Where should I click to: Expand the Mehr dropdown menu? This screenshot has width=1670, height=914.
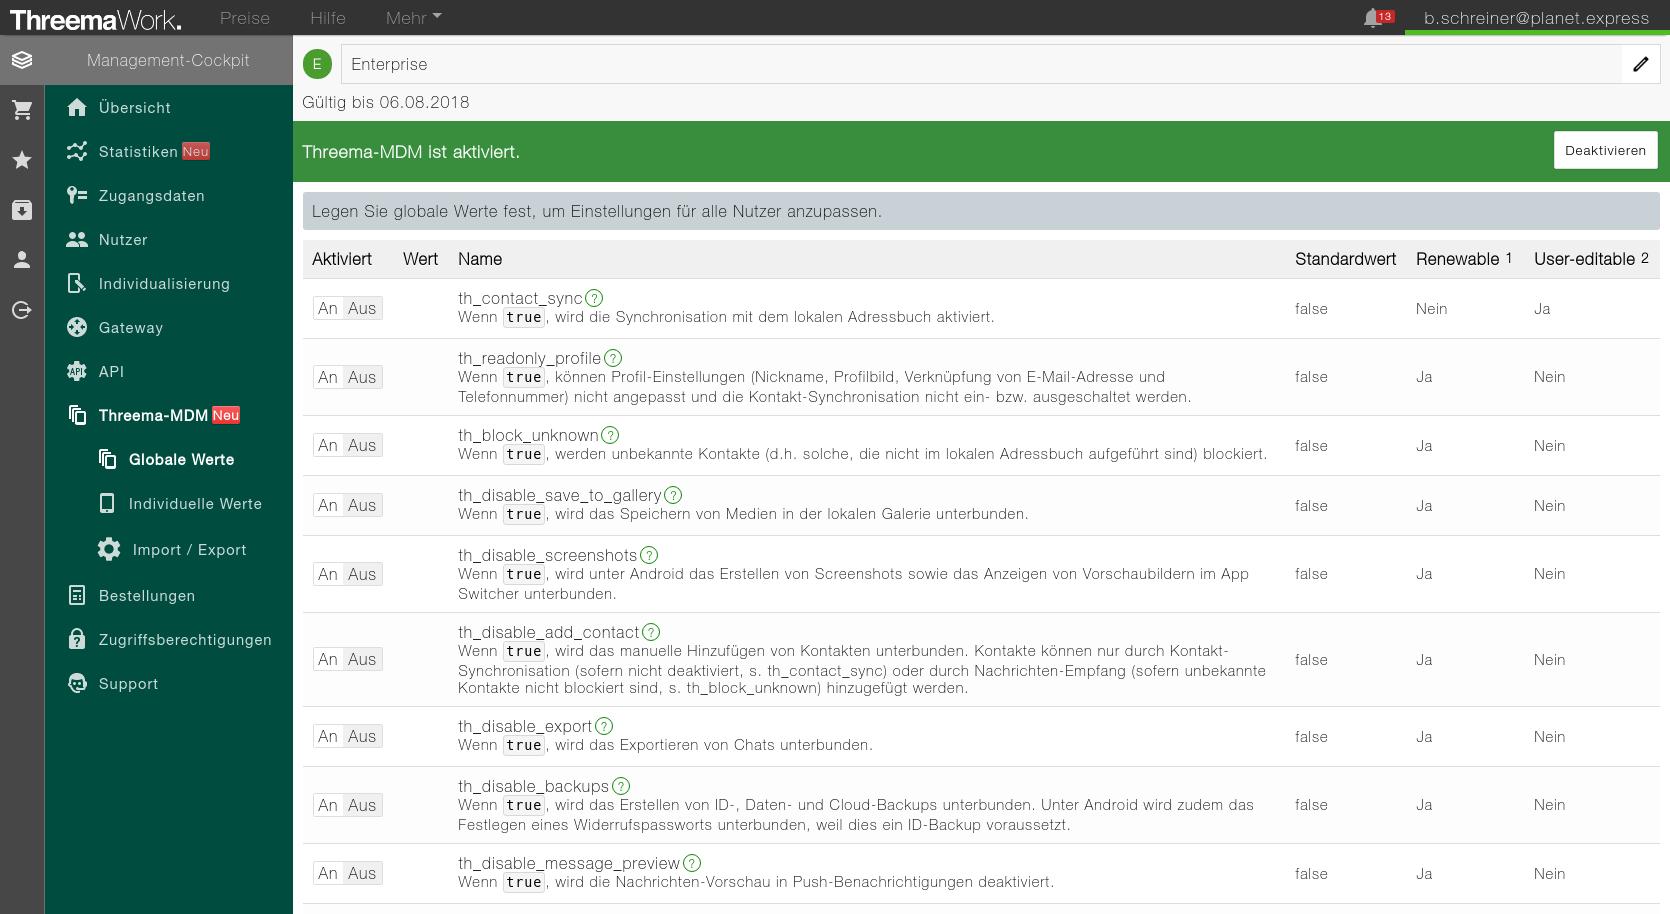413,18
